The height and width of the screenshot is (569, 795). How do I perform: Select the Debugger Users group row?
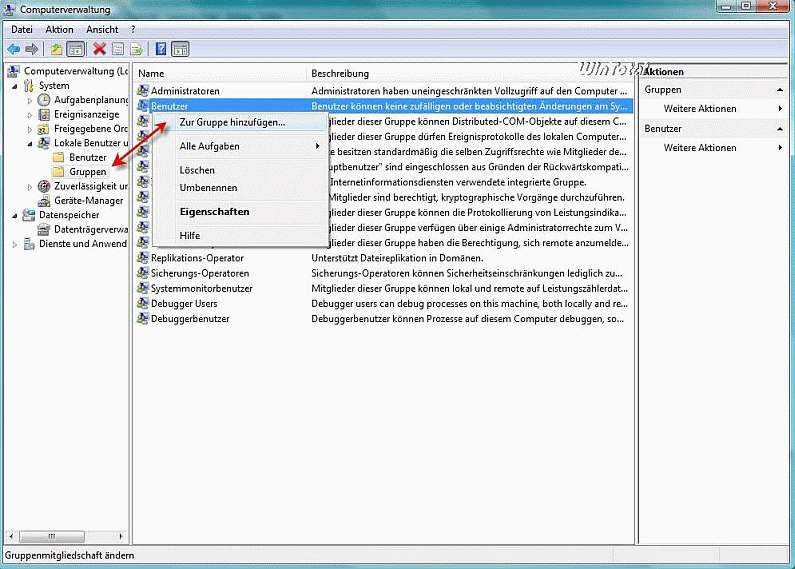pos(184,303)
